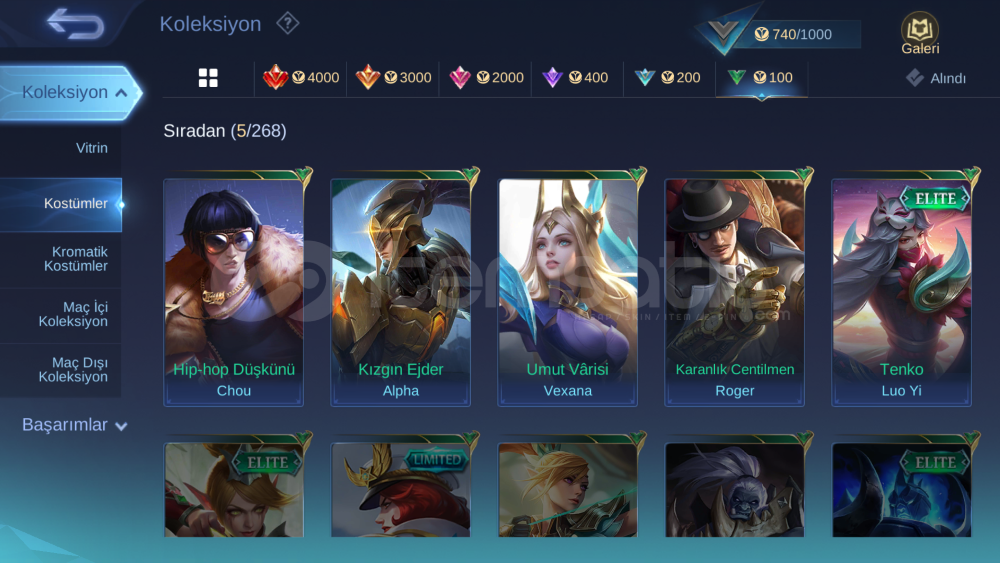Filter by the 3000 orange gem tier
Viewport: 1000px width, 563px height.
pos(393,78)
